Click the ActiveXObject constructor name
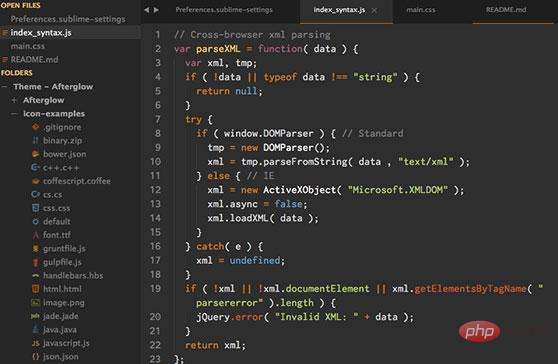This screenshot has width=558, height=364. coord(299,190)
